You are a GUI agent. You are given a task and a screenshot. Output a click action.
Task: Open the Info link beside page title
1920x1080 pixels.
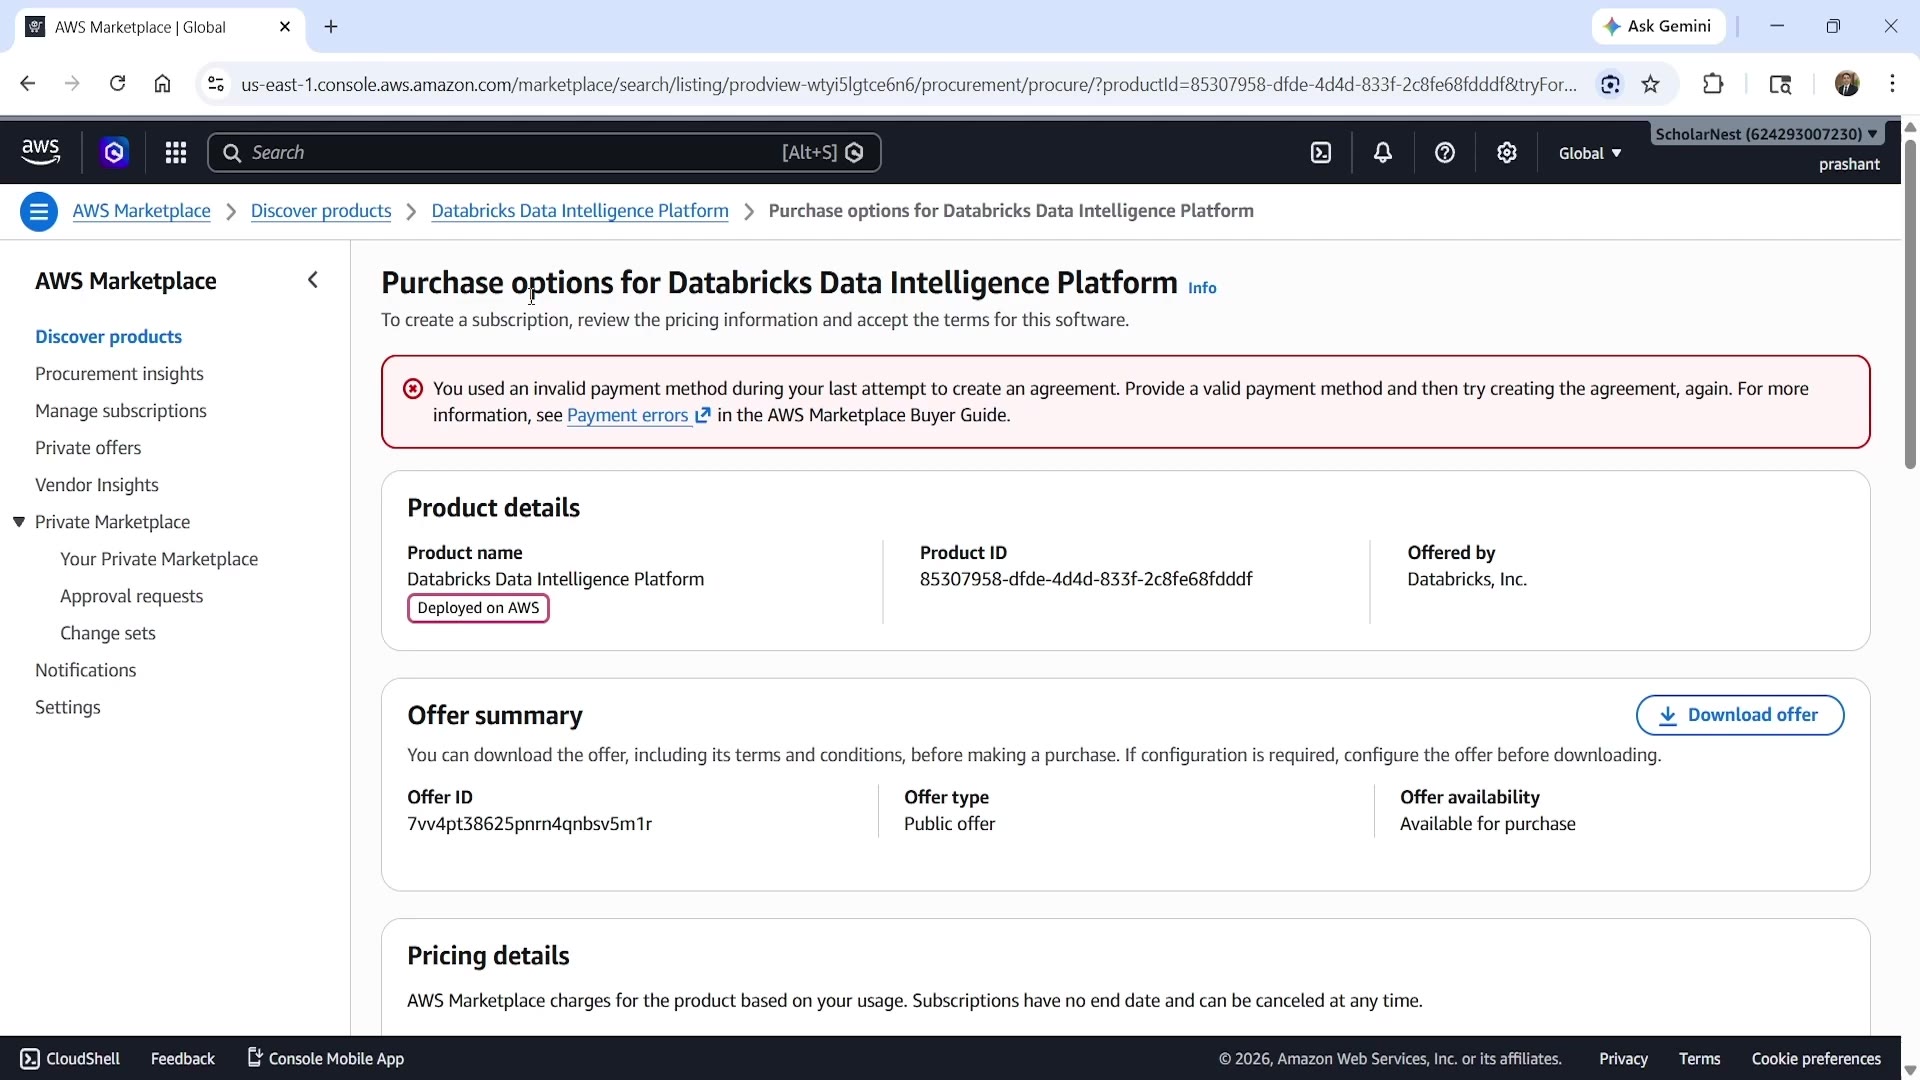coord(1202,288)
